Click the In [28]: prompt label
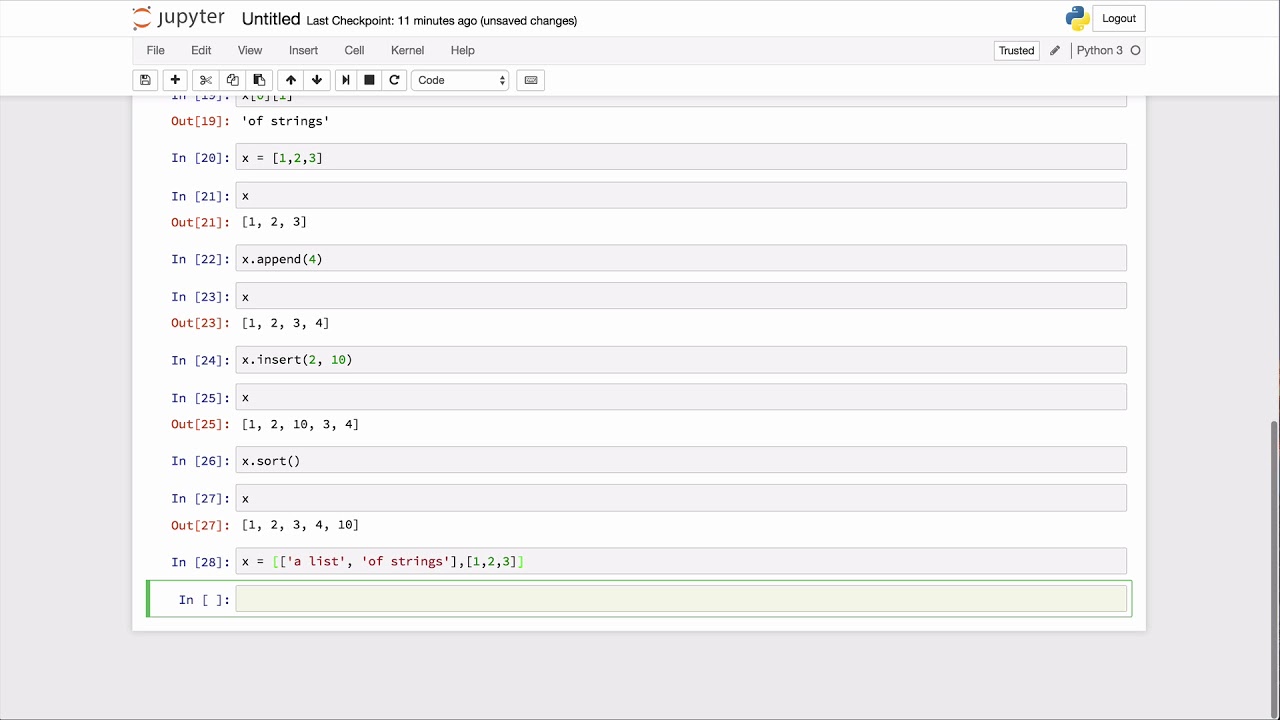1280x720 pixels. pos(200,562)
